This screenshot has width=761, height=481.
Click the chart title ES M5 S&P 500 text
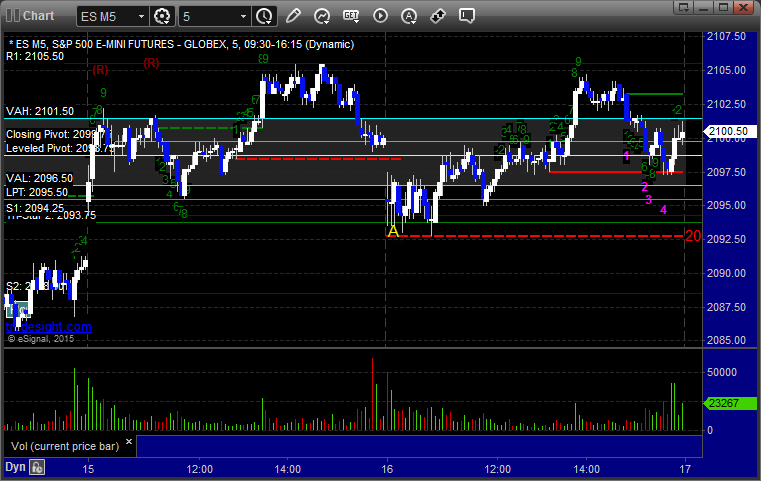point(182,44)
